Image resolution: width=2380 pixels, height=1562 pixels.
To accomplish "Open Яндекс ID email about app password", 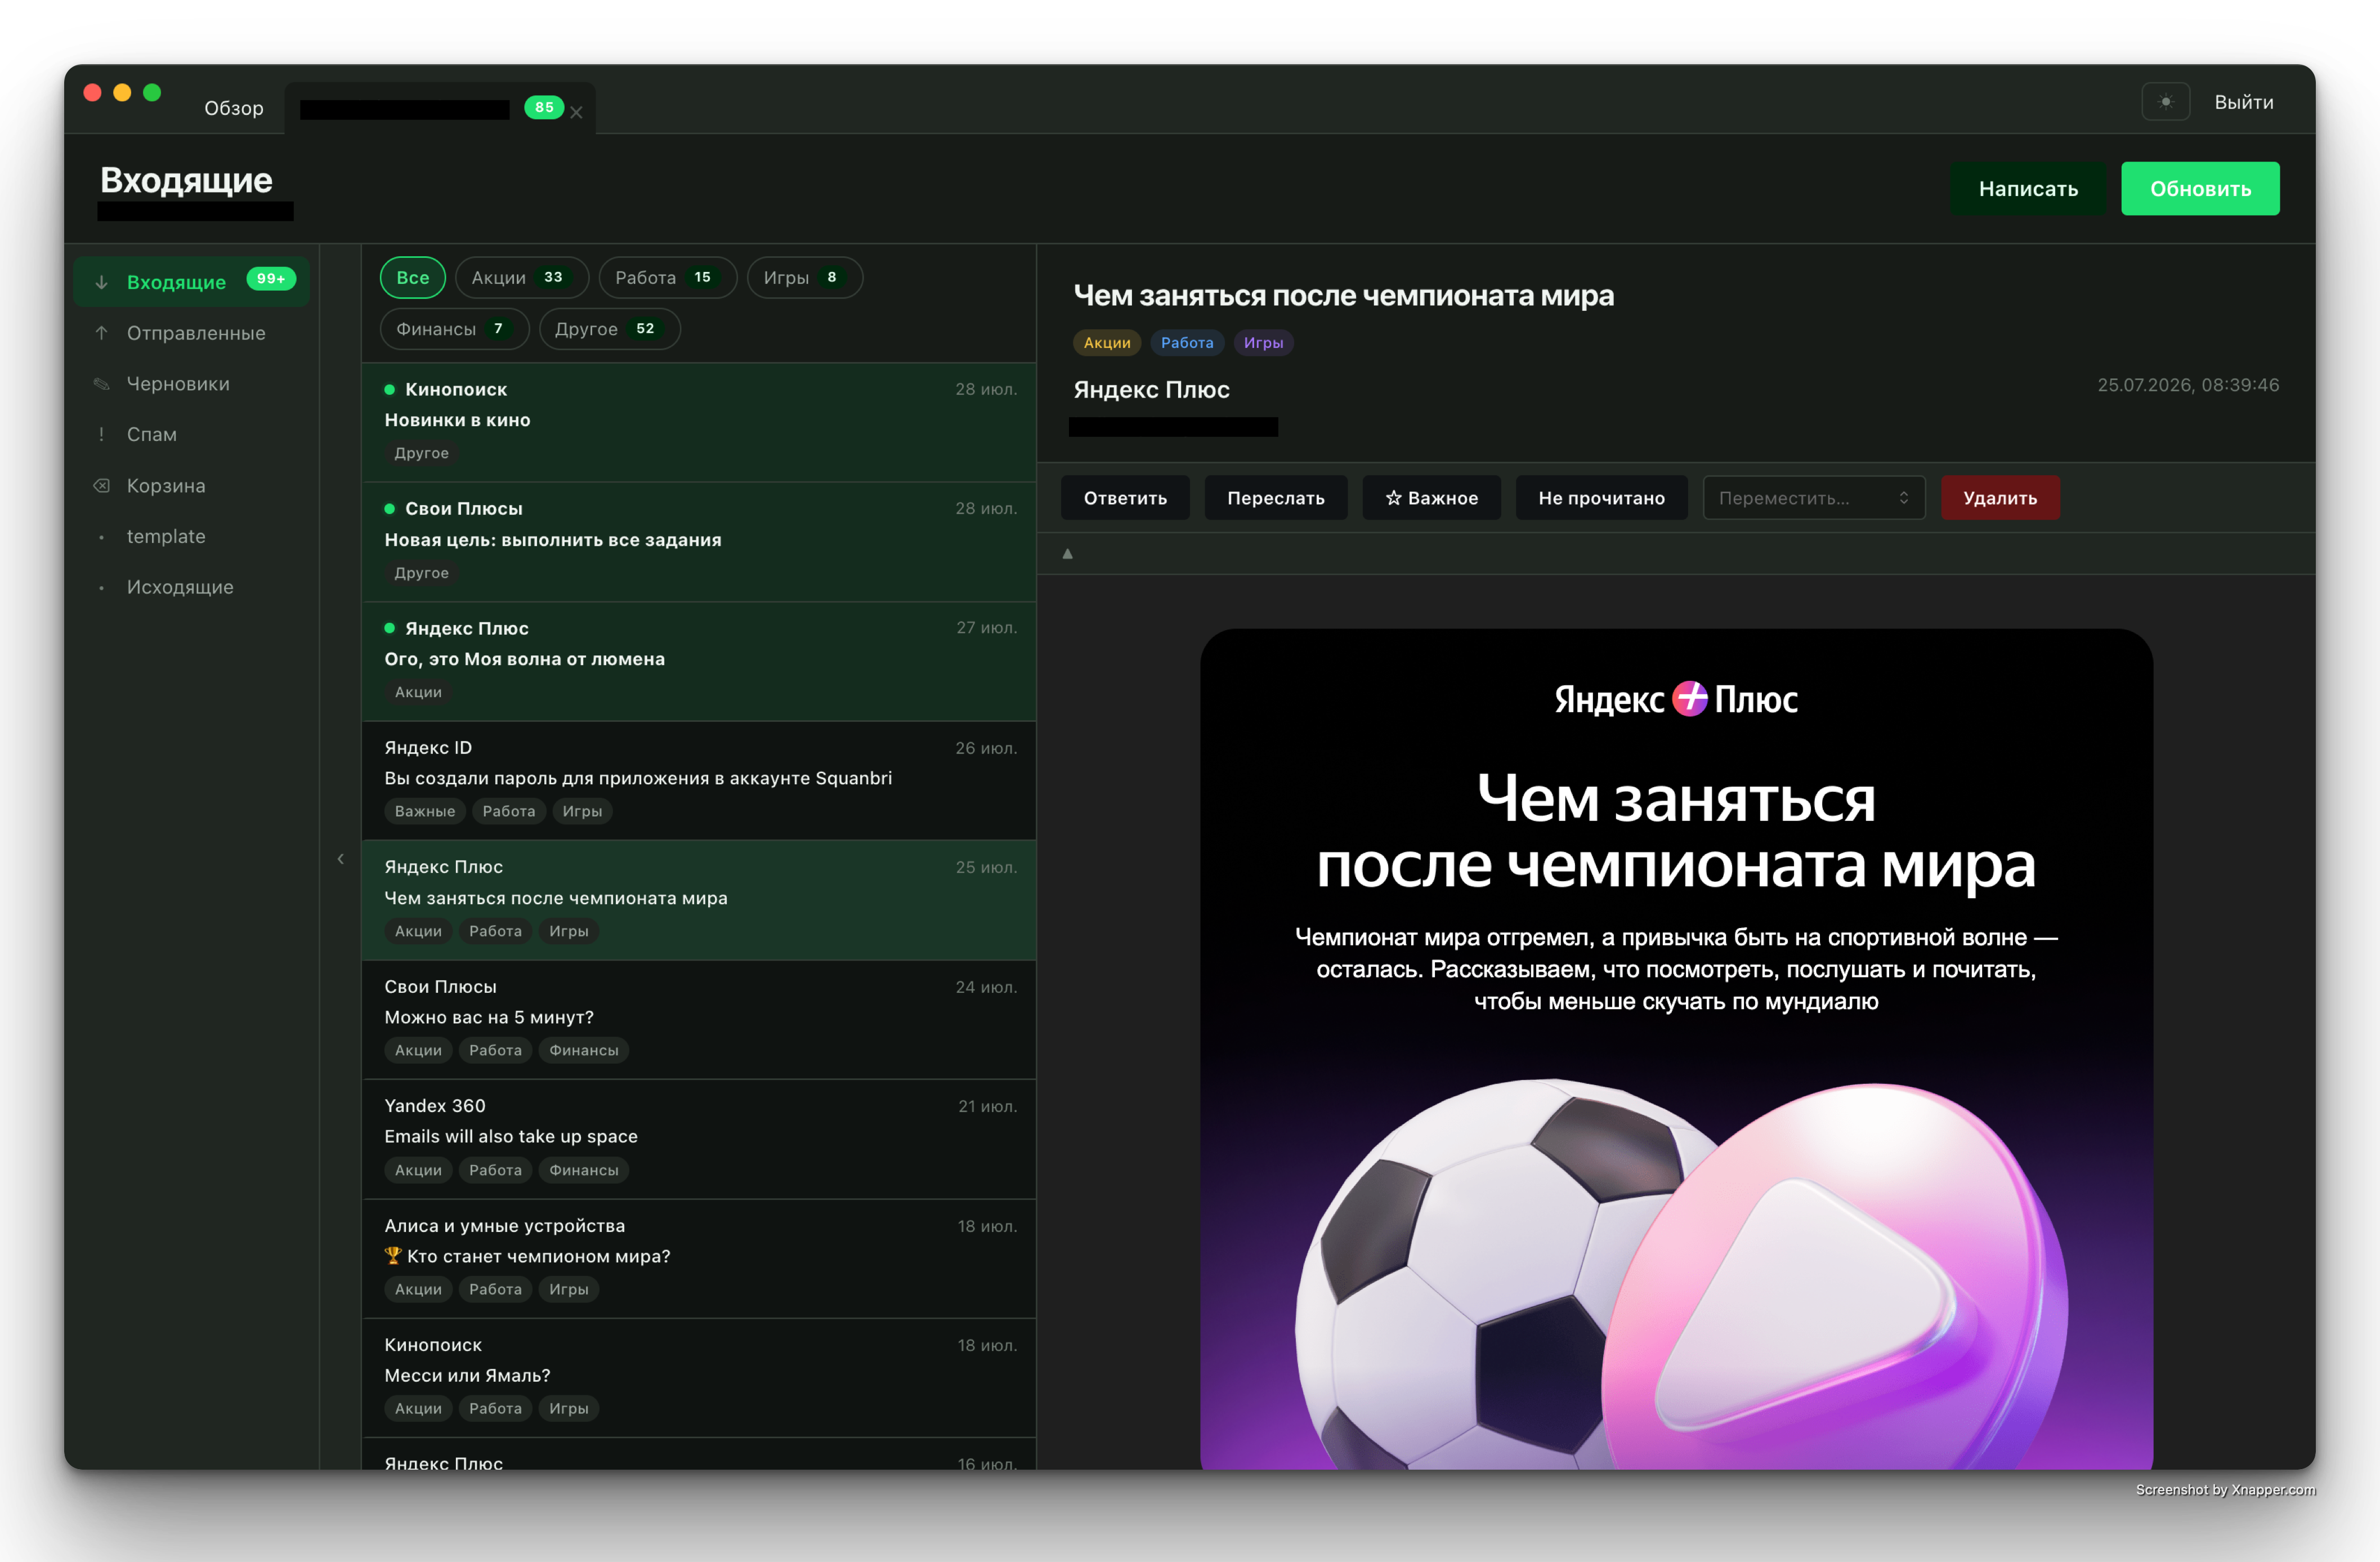I will pyautogui.click(x=698, y=780).
